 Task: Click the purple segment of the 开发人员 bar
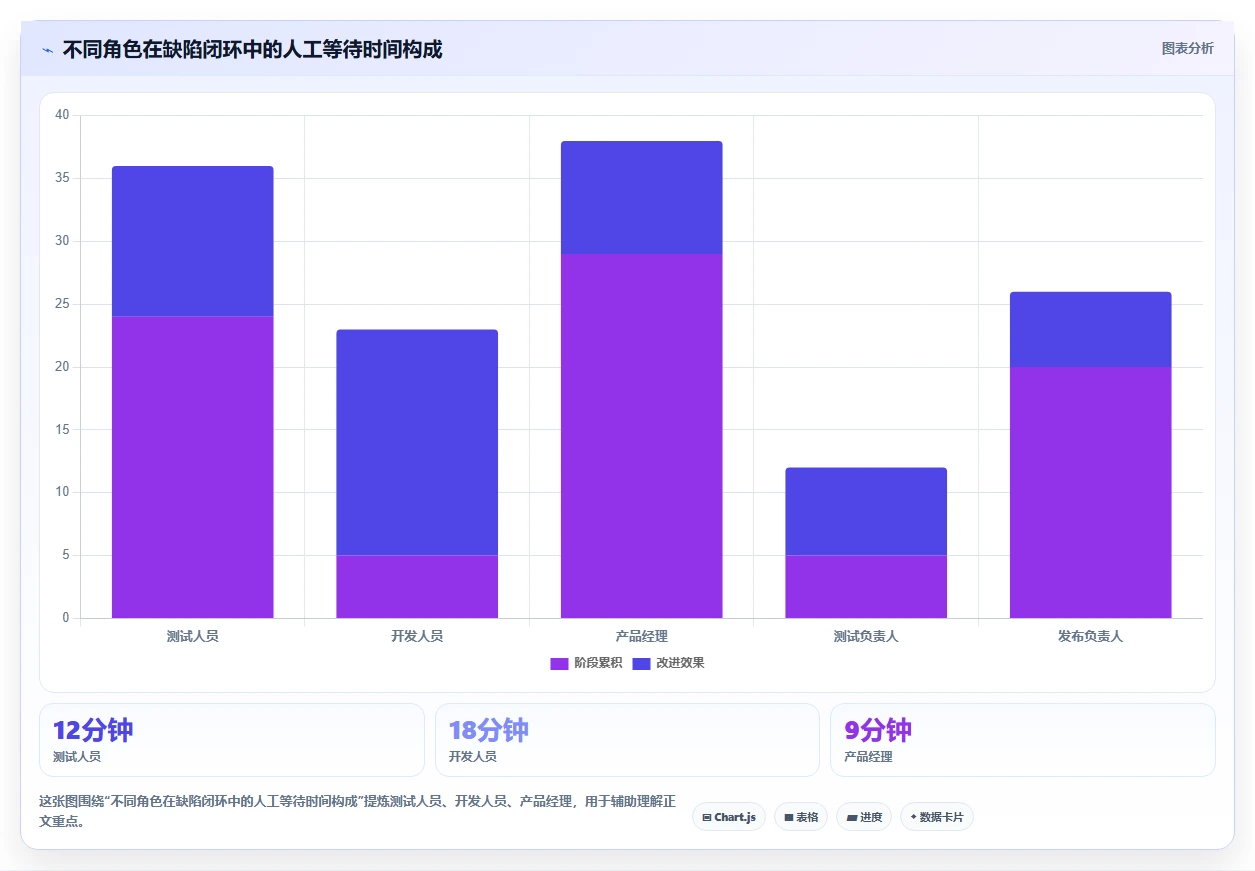coord(417,587)
